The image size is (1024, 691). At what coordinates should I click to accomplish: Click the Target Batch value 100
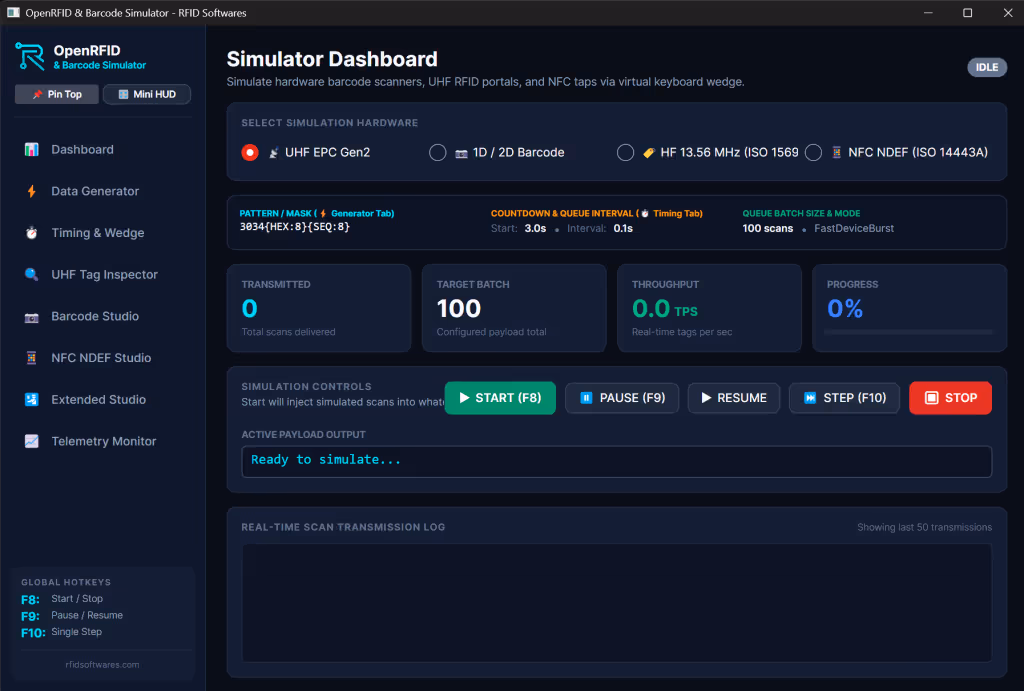click(458, 308)
